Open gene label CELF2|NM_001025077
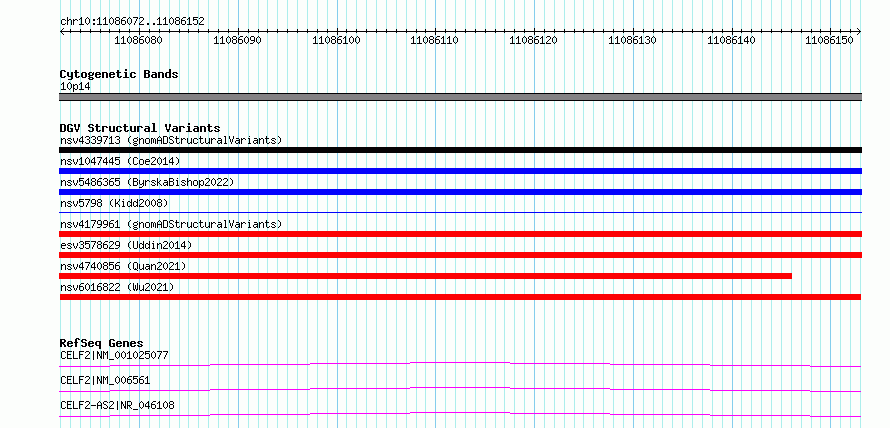The image size is (890, 428). pos(114,355)
